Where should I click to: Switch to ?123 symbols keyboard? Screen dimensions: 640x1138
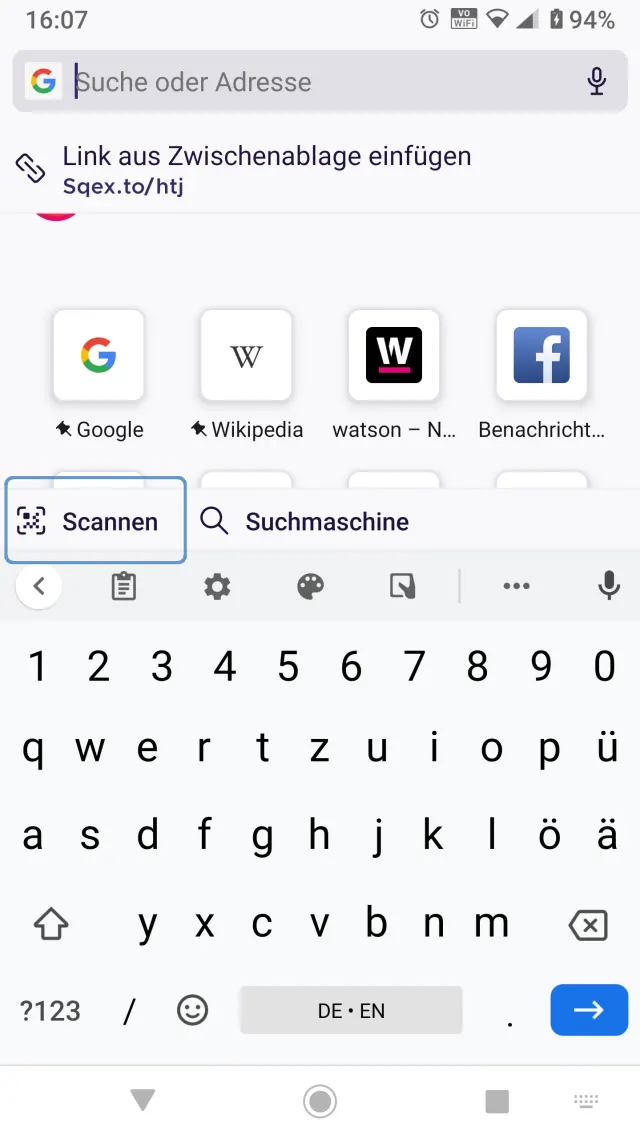50,1010
